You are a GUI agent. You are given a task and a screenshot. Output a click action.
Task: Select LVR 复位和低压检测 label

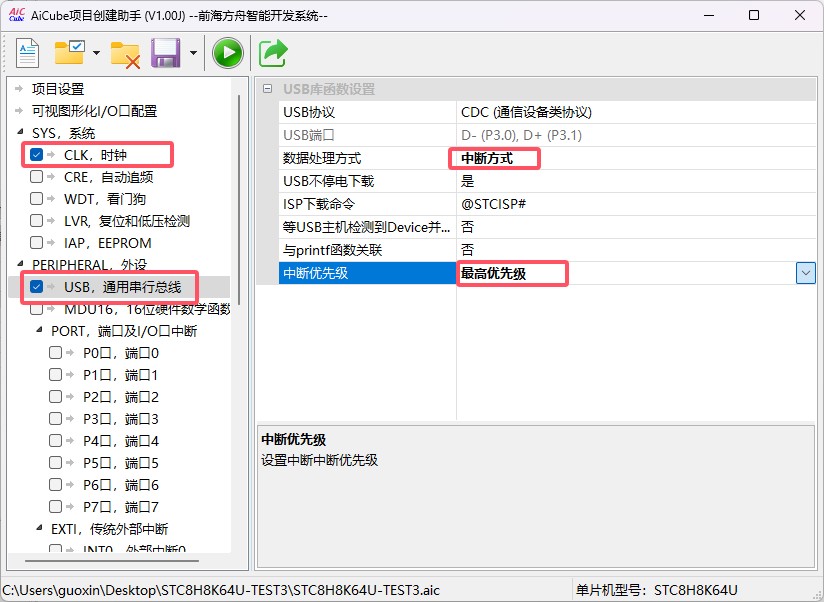click(x=127, y=221)
